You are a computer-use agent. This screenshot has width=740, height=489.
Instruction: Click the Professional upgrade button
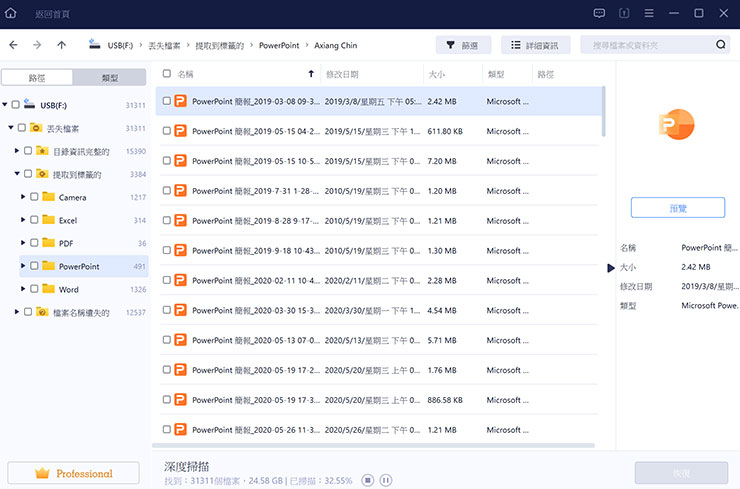73,473
